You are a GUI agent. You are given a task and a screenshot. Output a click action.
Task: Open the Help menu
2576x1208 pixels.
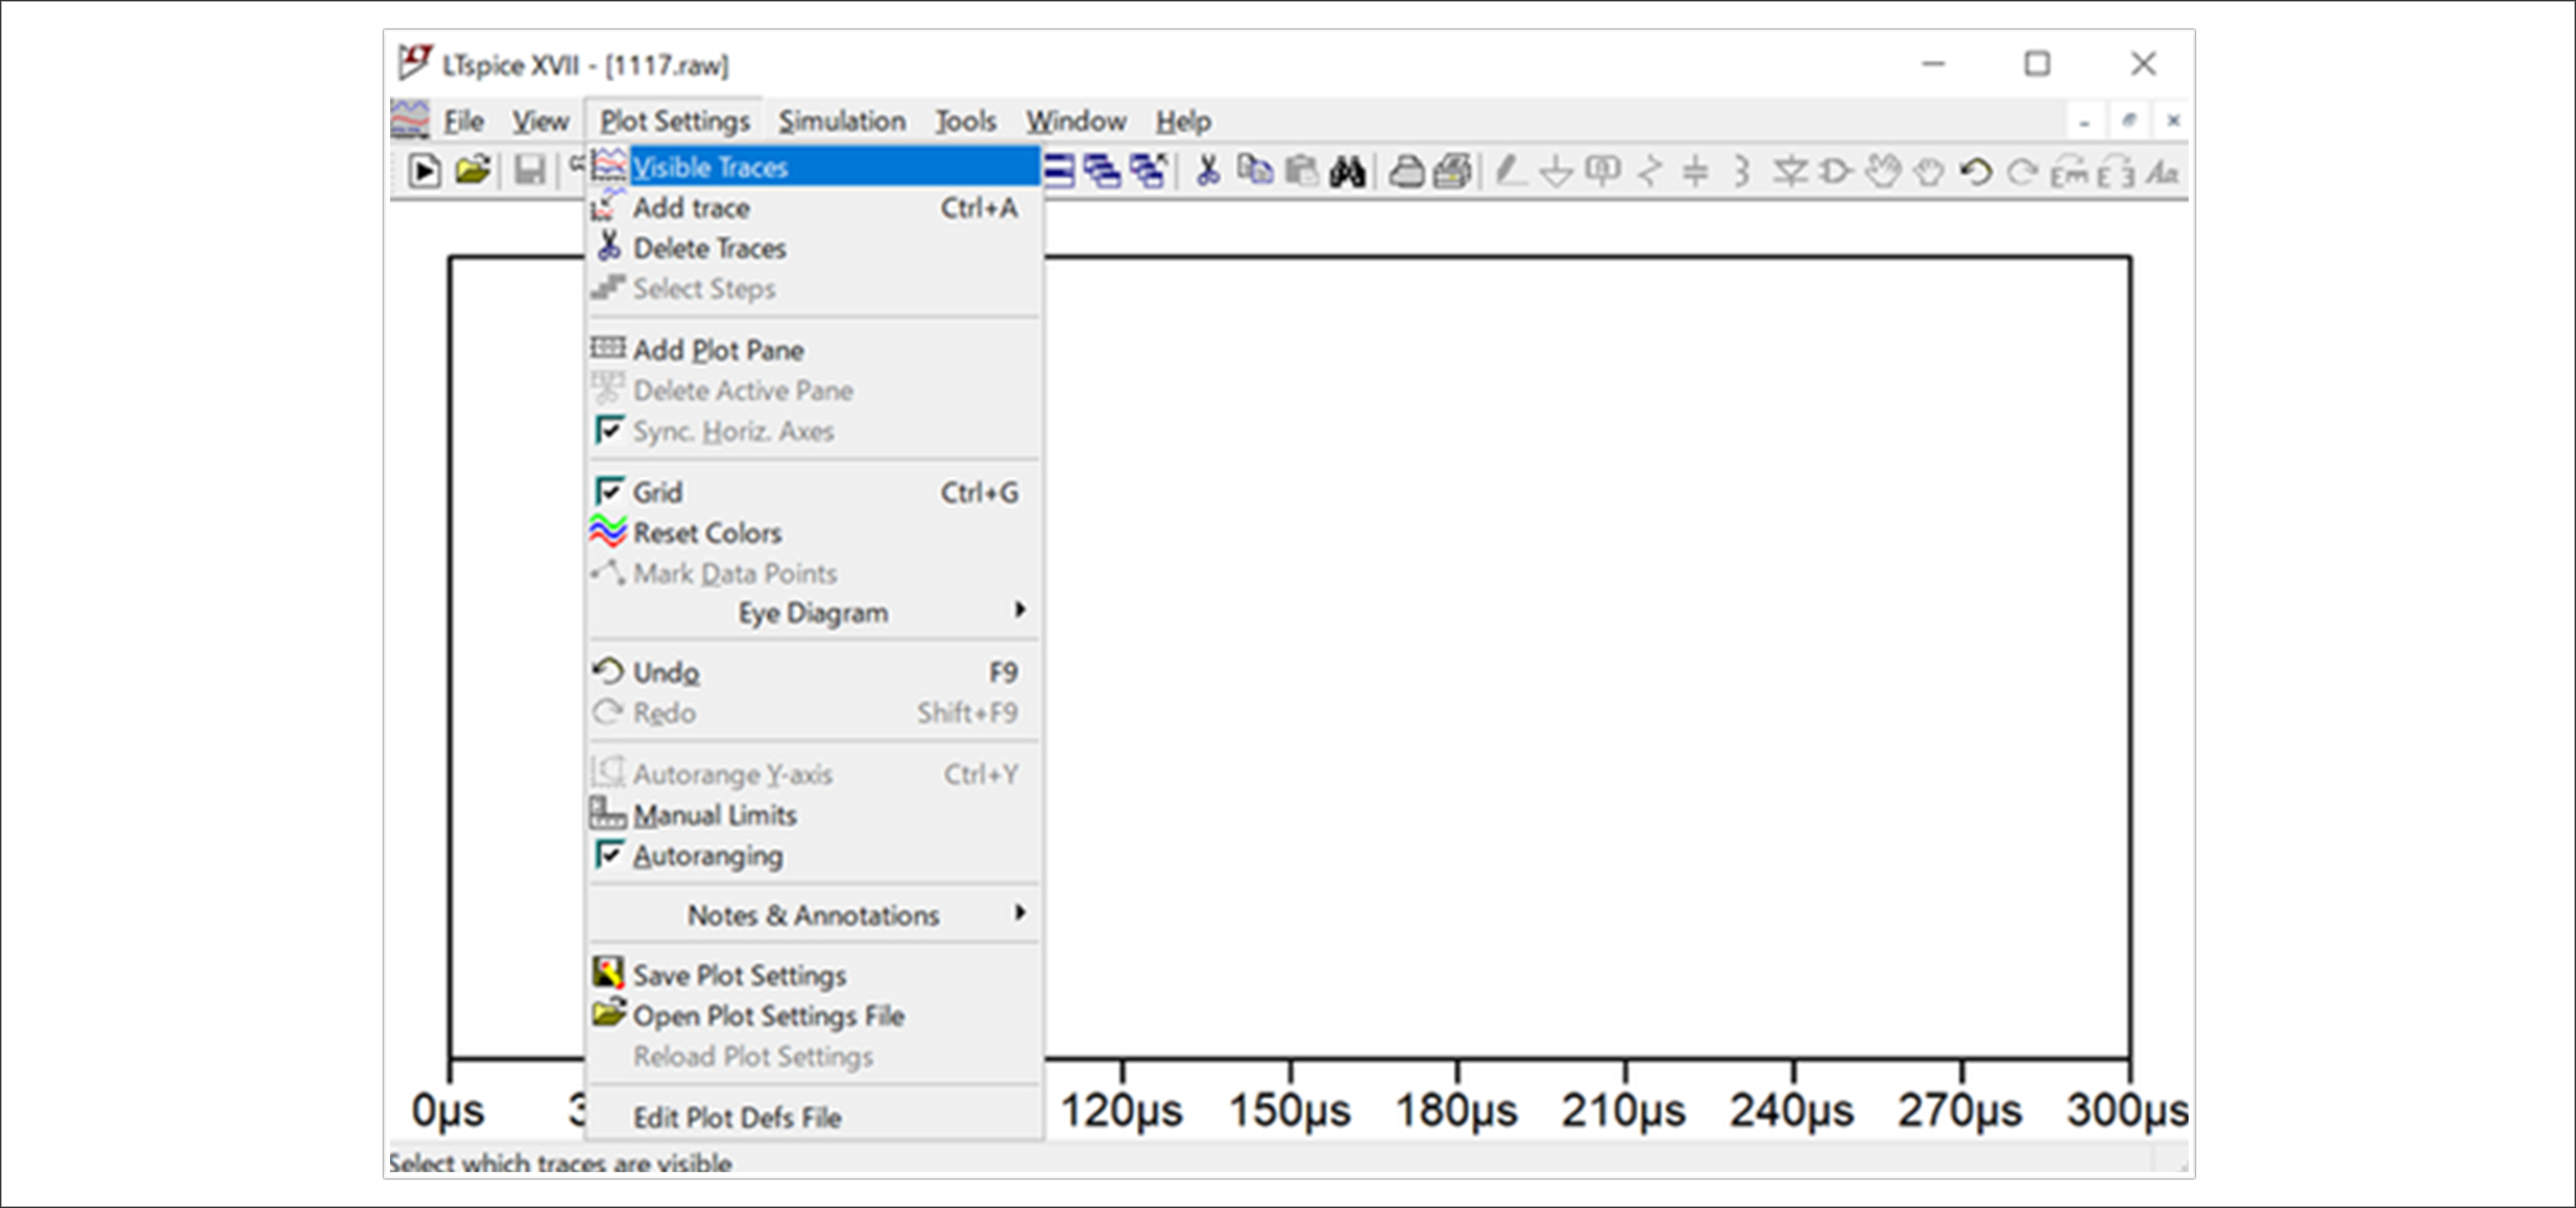point(1184,121)
